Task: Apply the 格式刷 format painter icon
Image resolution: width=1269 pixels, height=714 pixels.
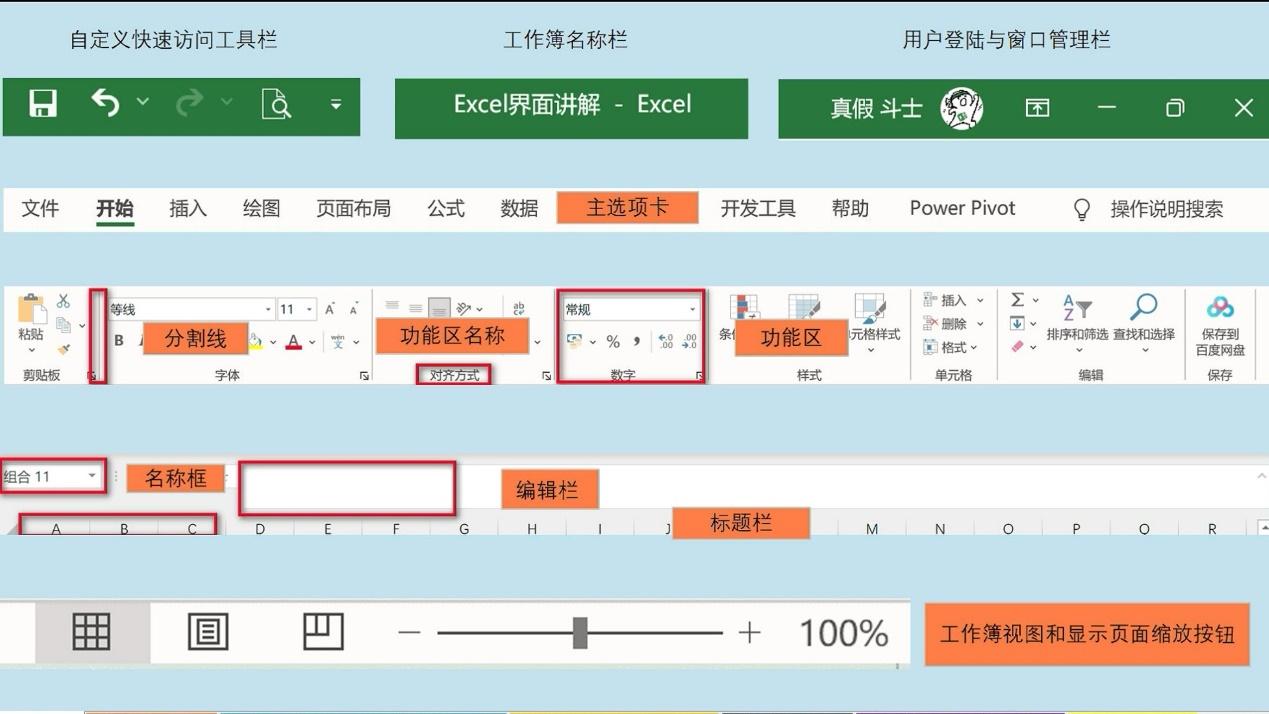Action: click(x=62, y=347)
